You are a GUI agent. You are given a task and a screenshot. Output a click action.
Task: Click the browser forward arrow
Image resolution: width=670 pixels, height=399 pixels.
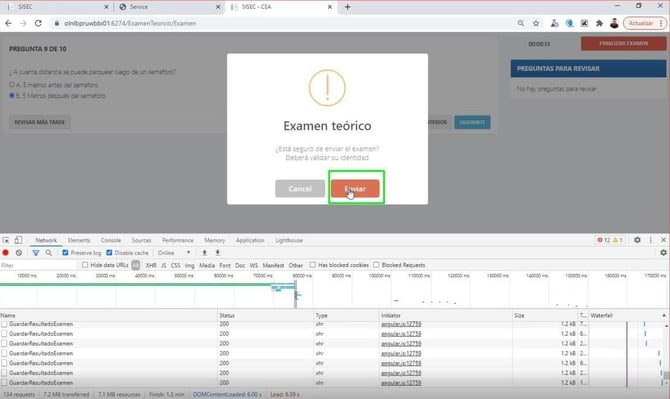tap(23, 23)
